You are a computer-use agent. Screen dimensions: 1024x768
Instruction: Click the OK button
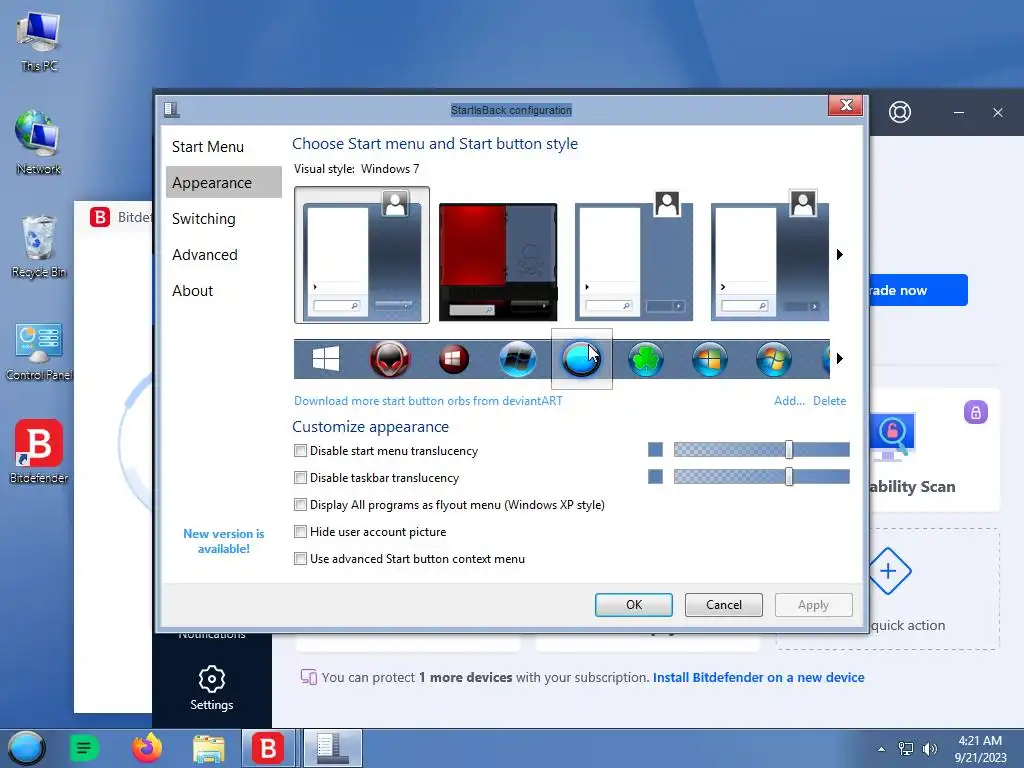point(633,605)
